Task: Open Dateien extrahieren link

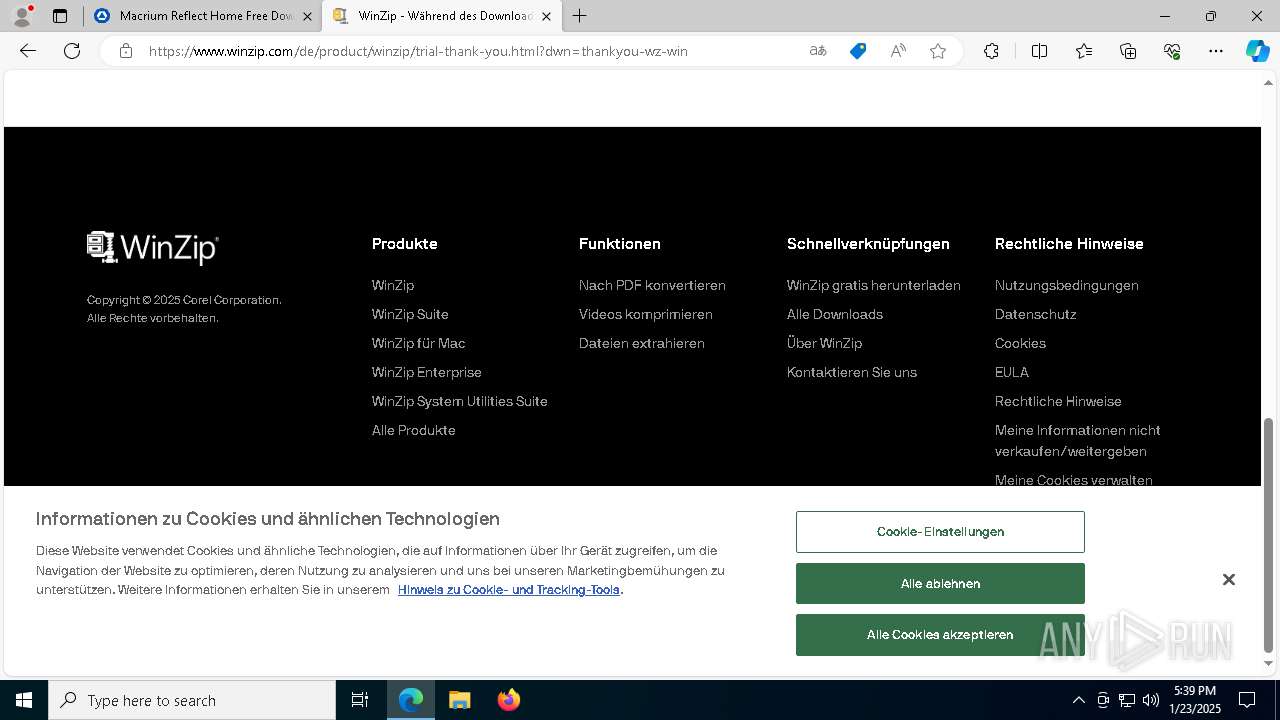Action: [641, 343]
